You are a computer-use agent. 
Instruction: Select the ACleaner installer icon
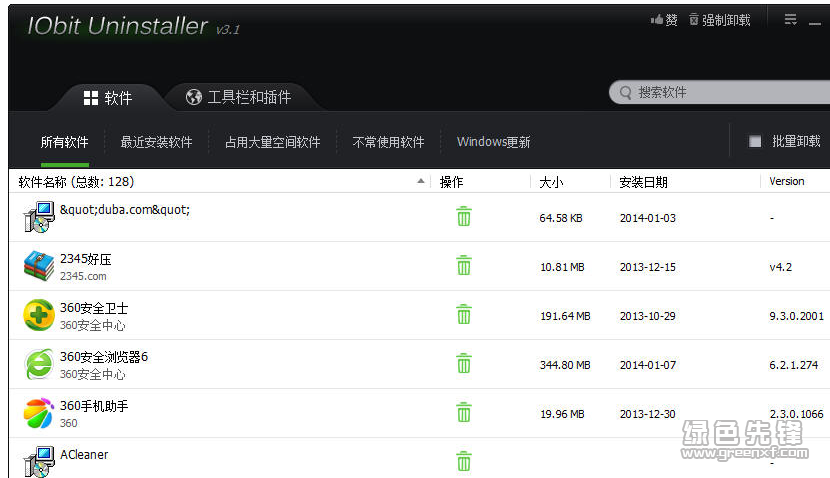click(39, 462)
